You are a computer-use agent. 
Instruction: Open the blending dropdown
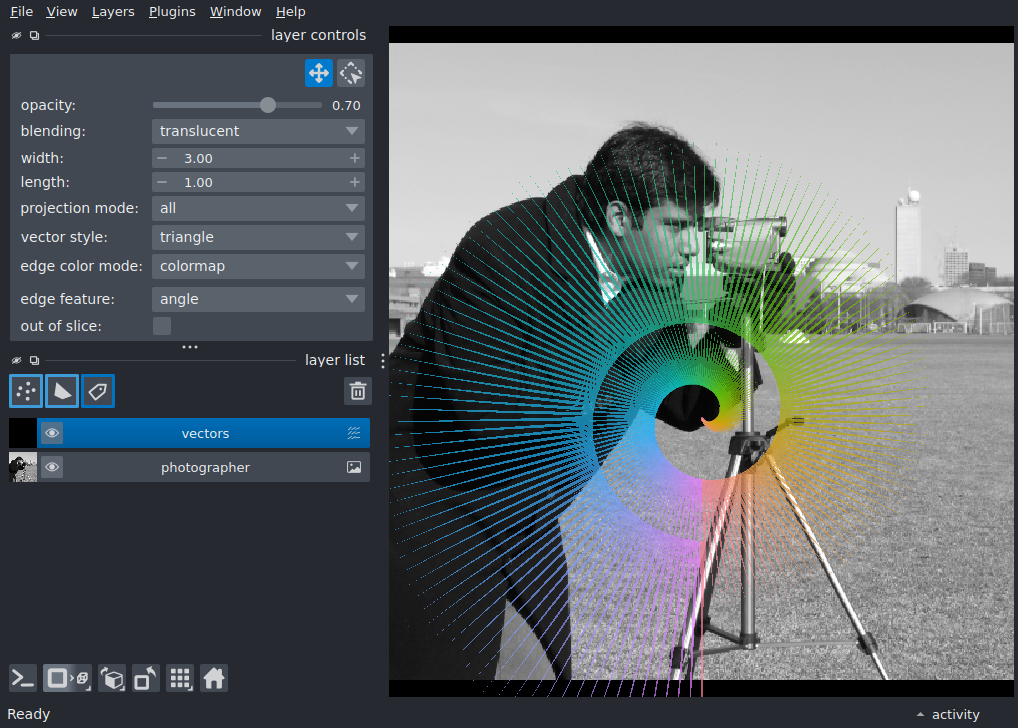tap(258, 131)
